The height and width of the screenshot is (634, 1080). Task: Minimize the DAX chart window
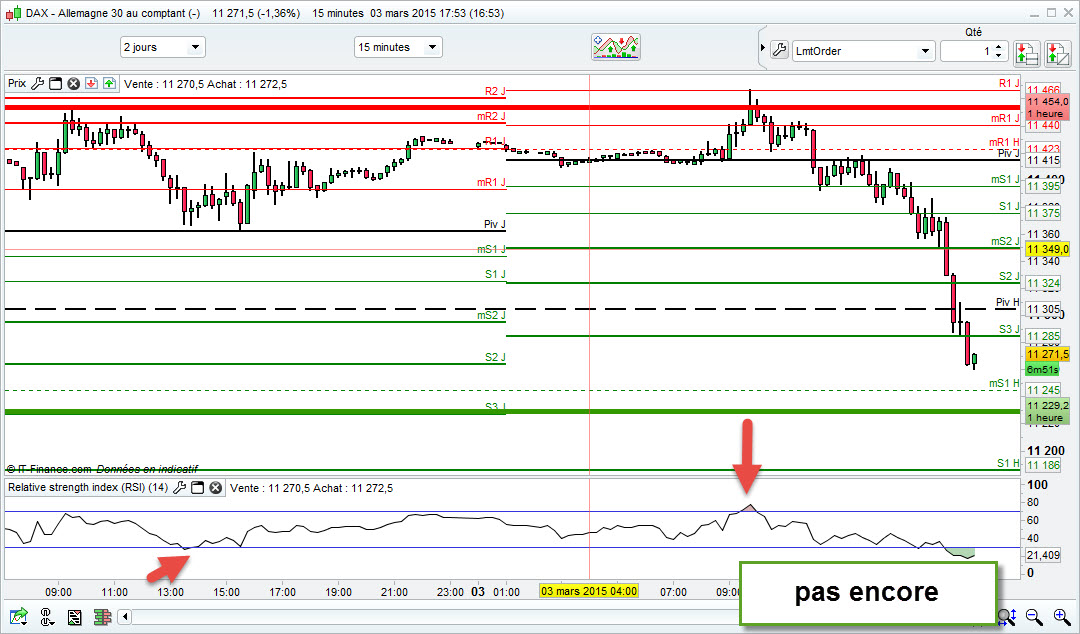(x=1035, y=13)
